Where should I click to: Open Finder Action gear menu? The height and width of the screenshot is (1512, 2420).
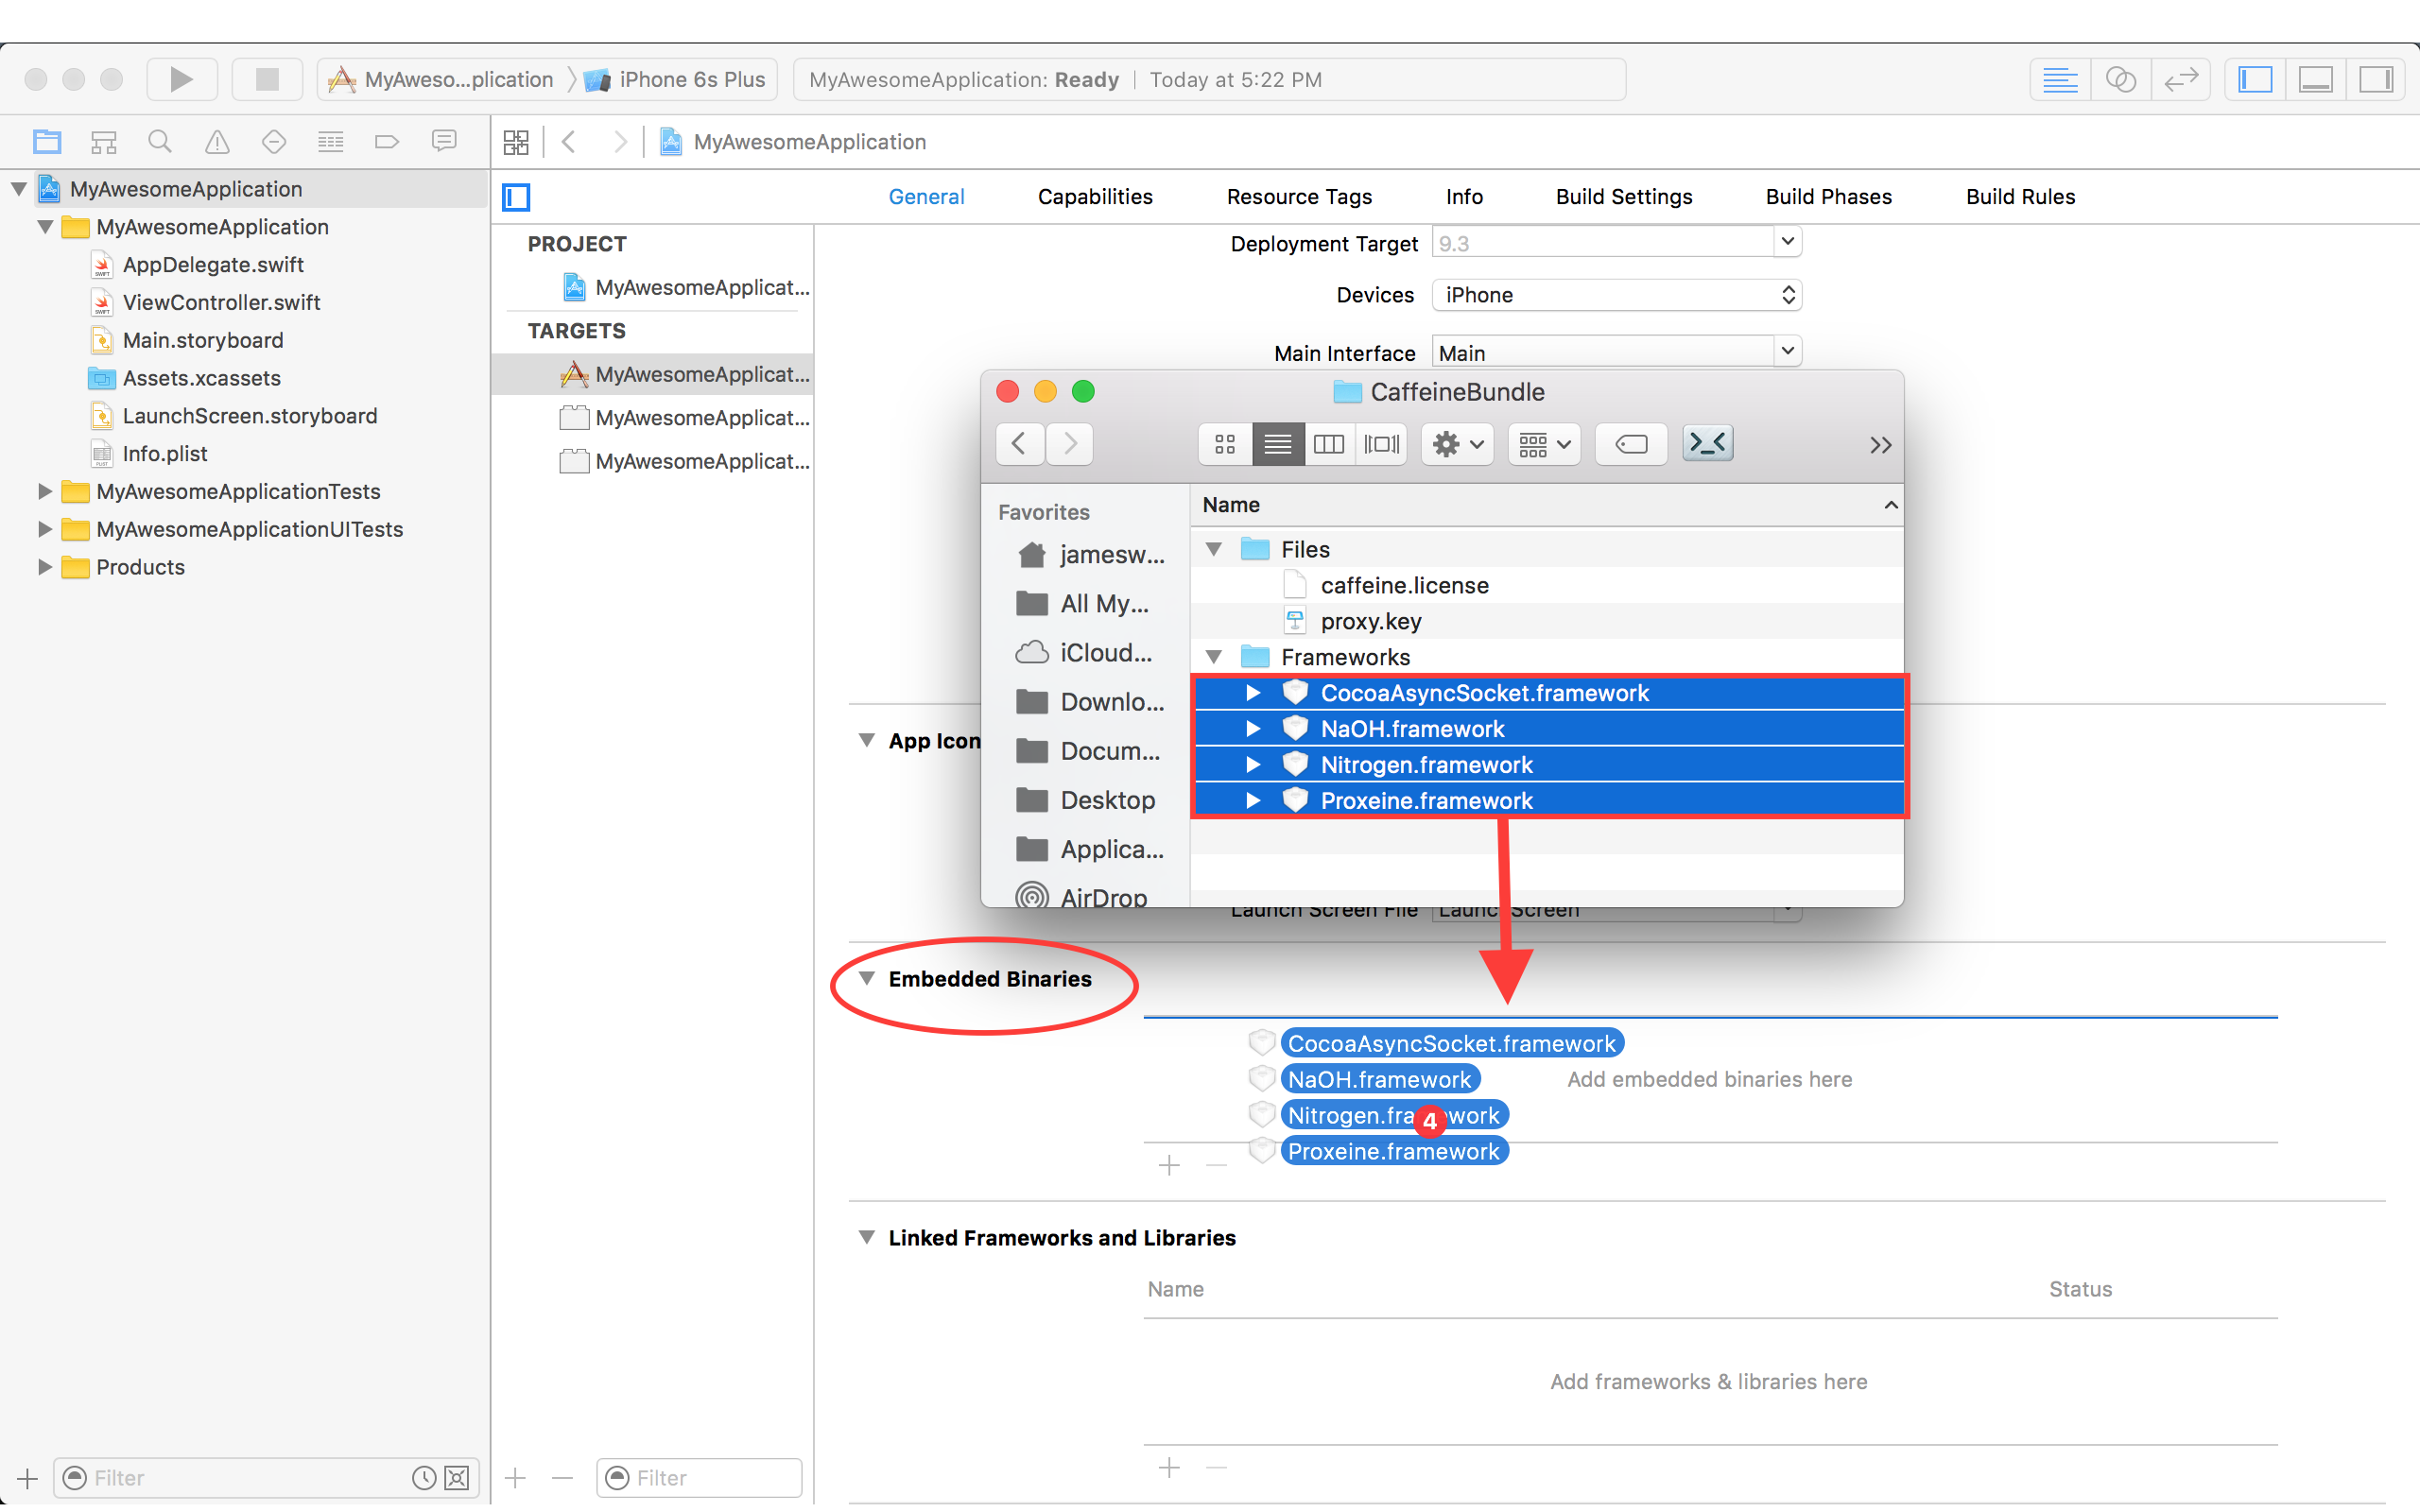(1457, 444)
